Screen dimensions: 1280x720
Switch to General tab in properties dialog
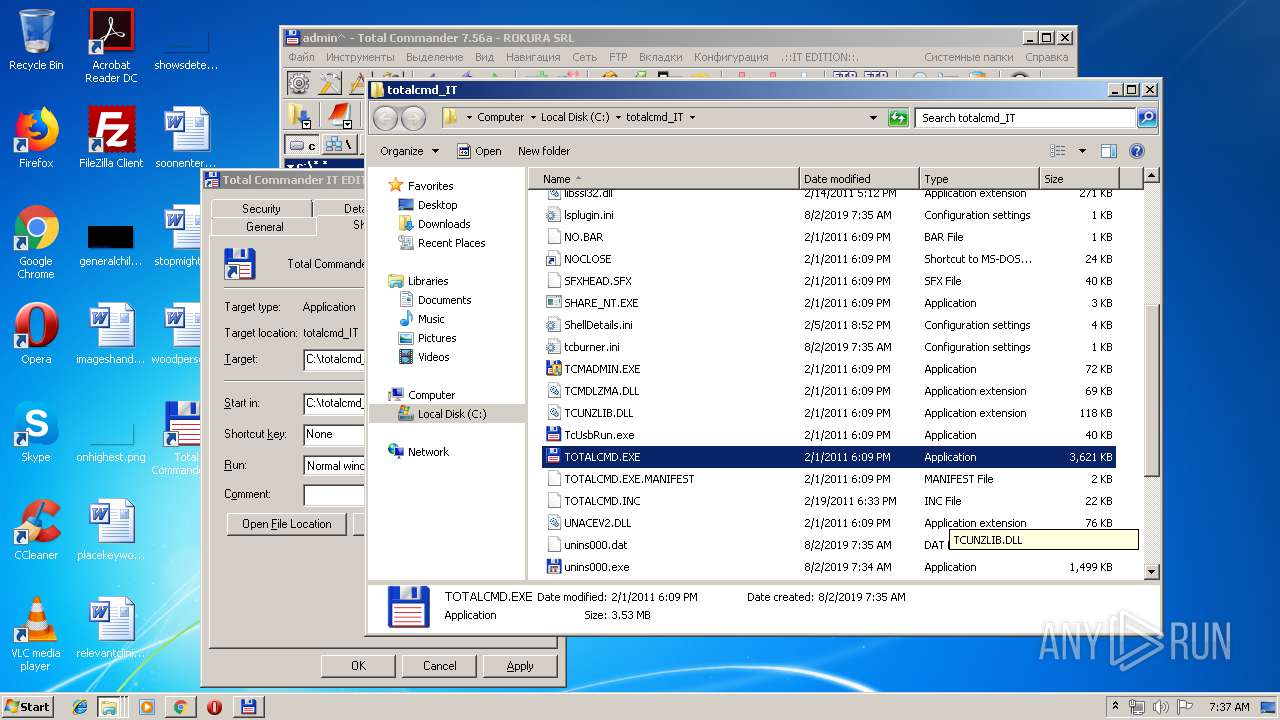coord(264,226)
